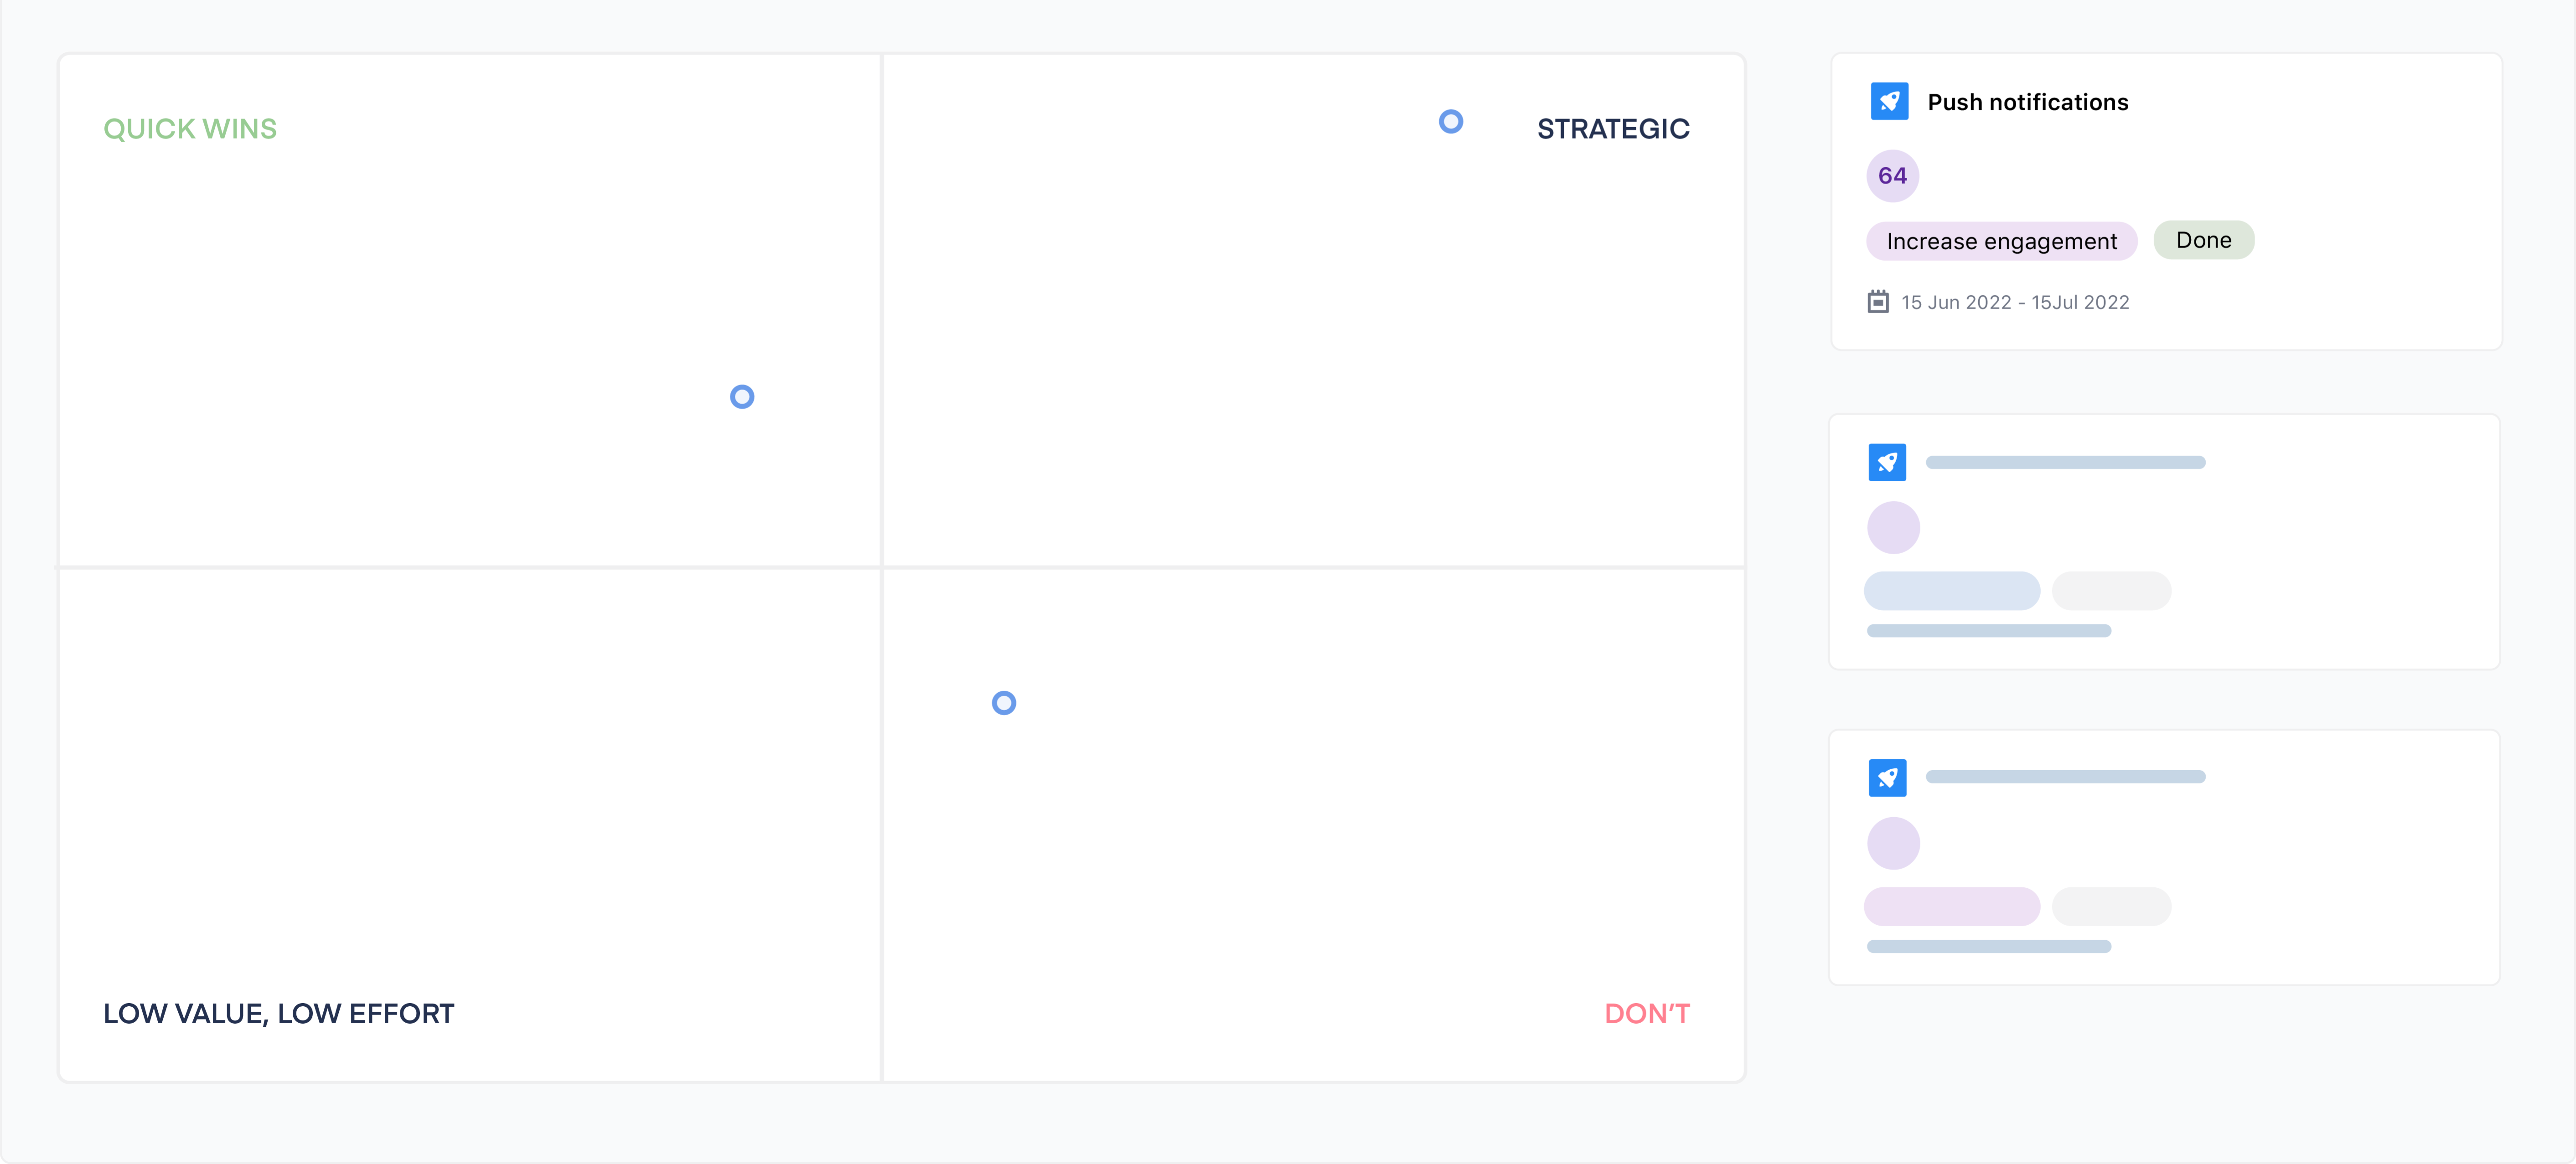
Task: Toggle the Increase engagement tag
Action: [x=2001, y=241]
